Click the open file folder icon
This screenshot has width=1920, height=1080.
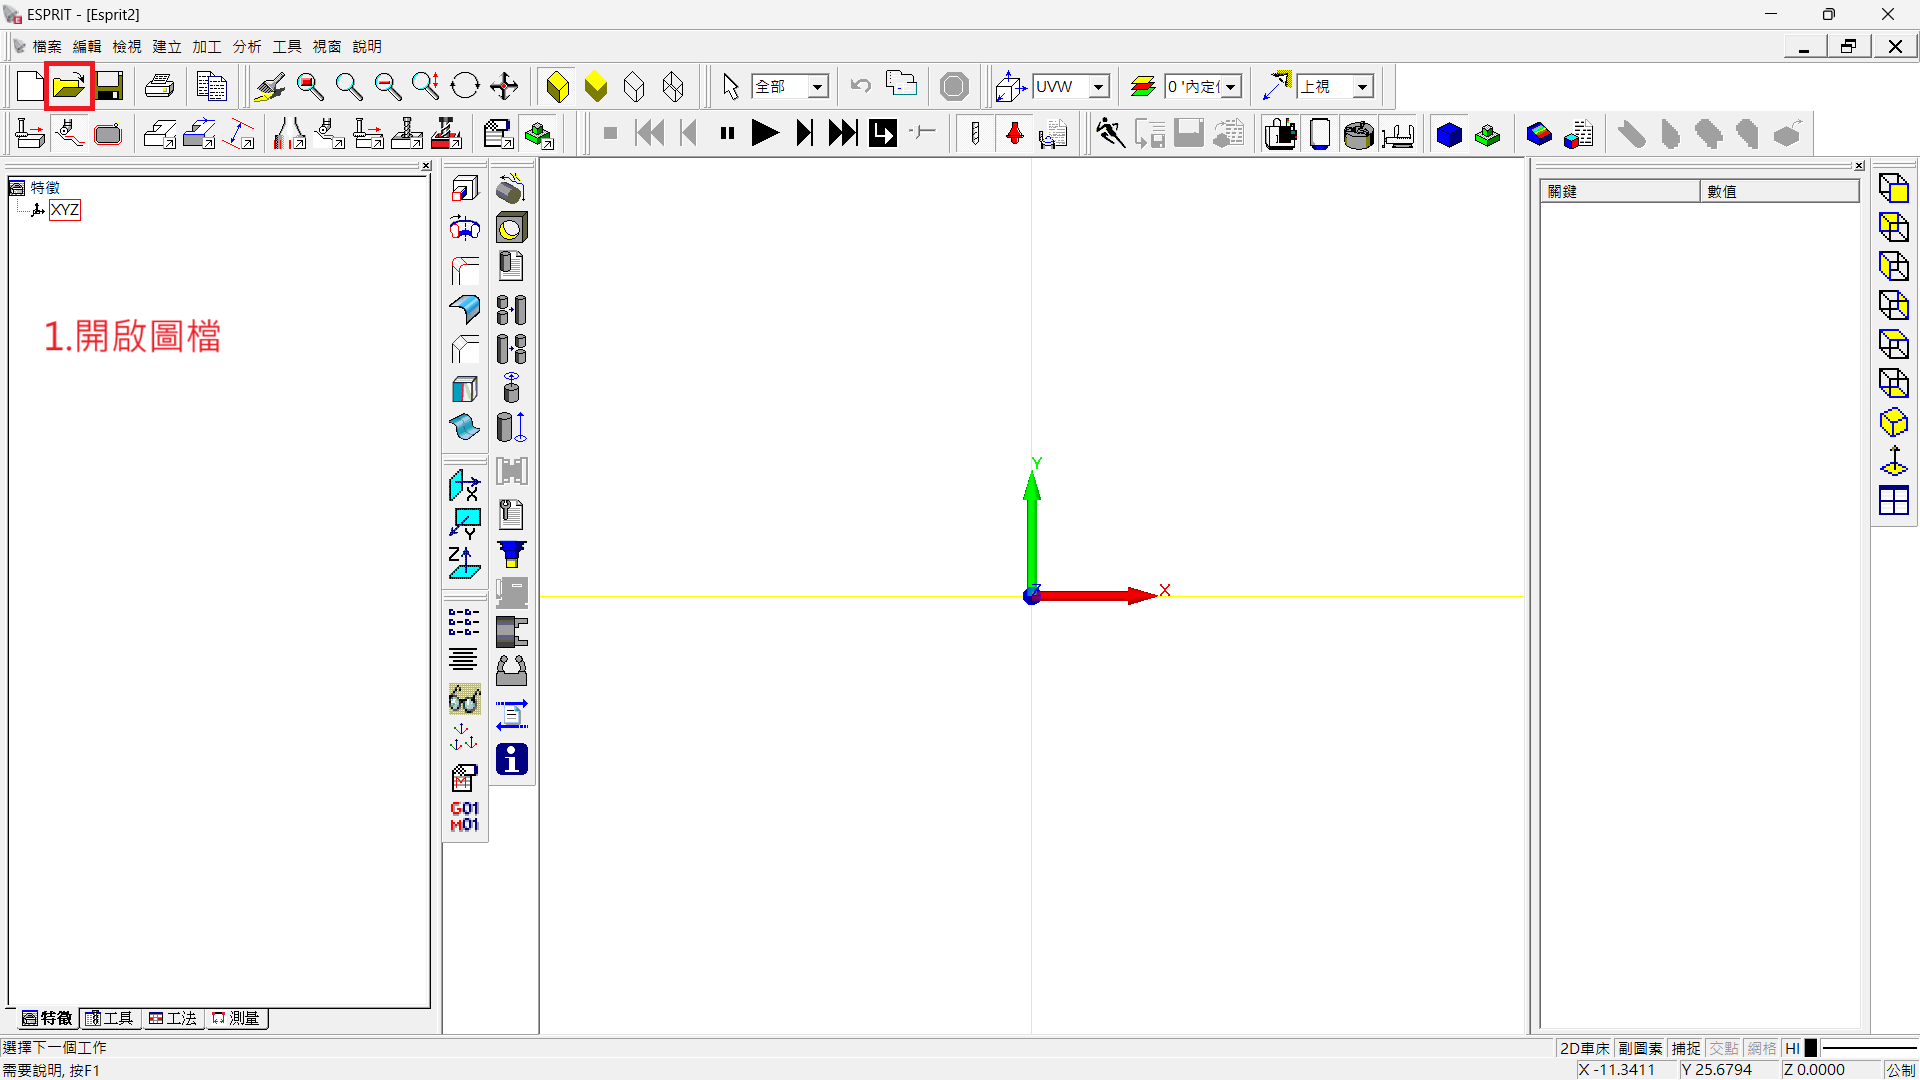[x=68, y=87]
